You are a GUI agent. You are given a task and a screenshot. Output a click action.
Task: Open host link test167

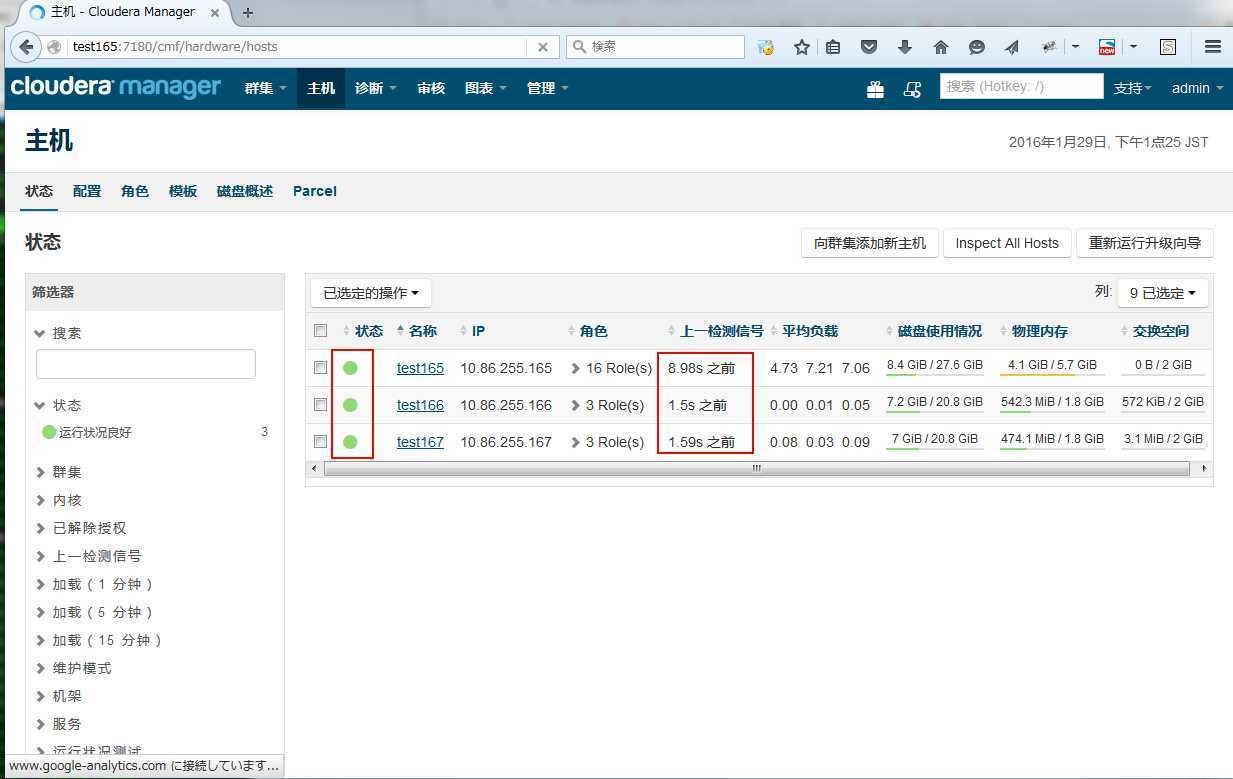pos(420,441)
